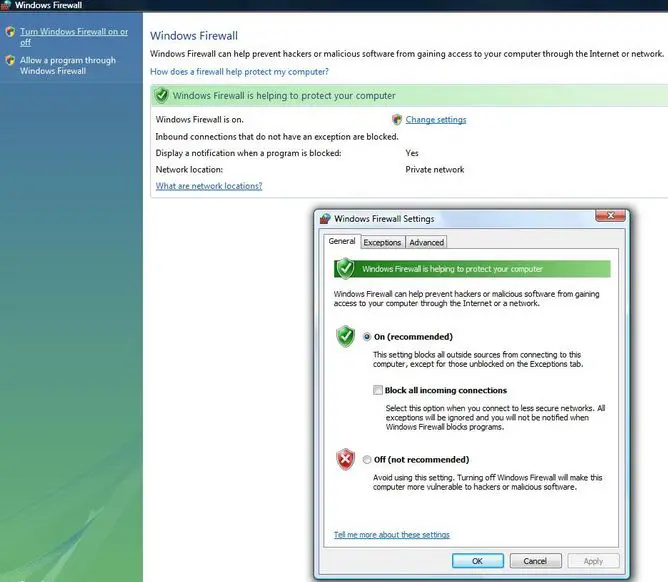Click the shield icon next to Change settings
Viewport: 668px width, 582px height.
(x=397, y=120)
